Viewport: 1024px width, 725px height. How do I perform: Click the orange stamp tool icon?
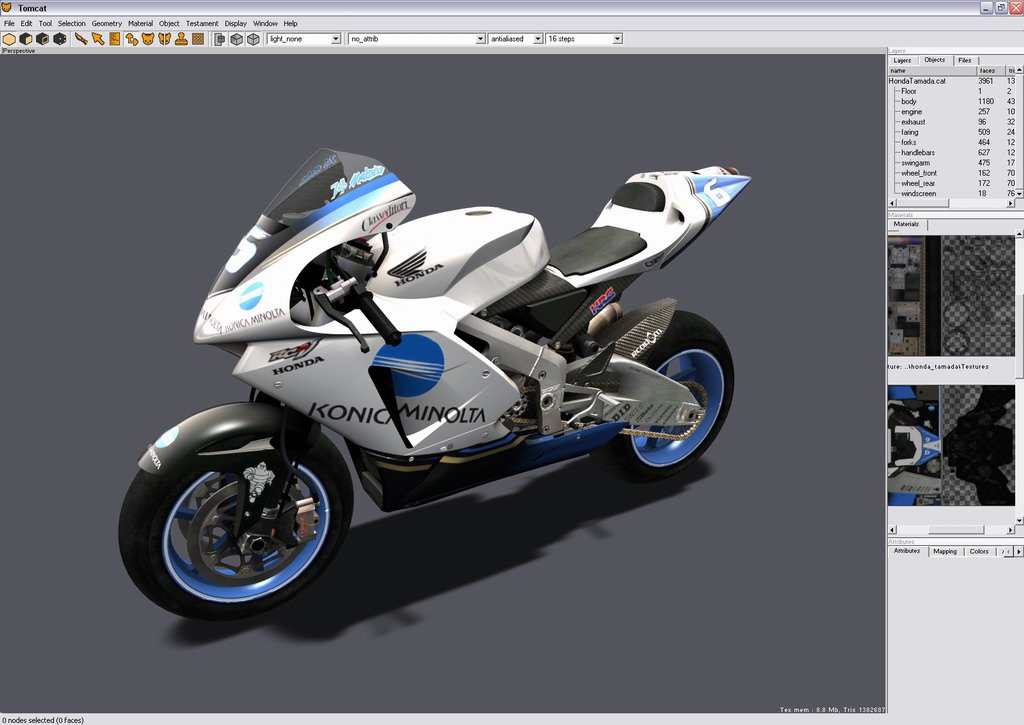coord(181,39)
